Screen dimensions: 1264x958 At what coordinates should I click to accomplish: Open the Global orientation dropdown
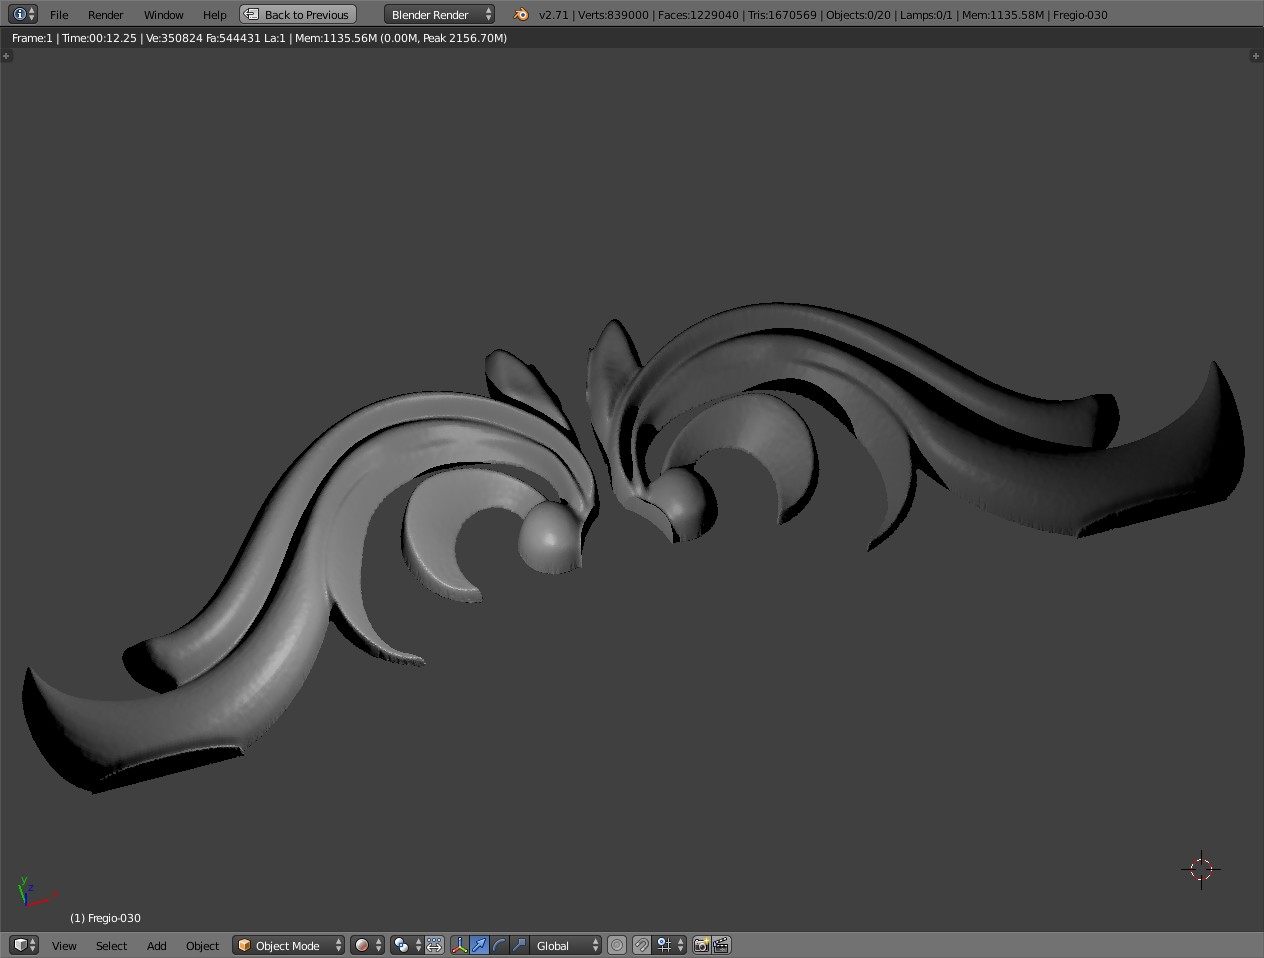(565, 945)
